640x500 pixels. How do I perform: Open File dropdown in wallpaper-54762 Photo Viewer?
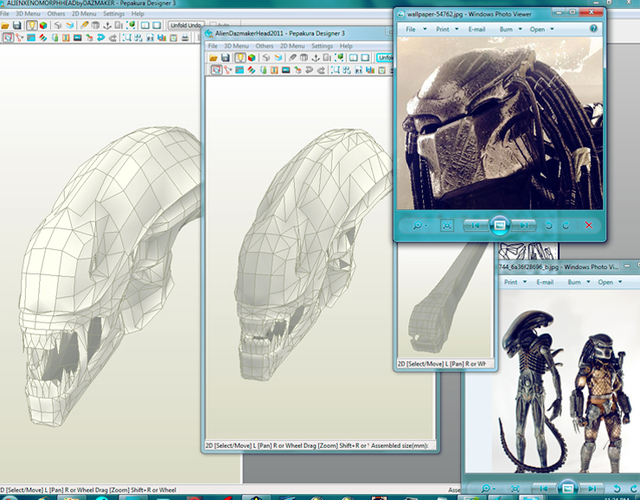(x=416, y=29)
